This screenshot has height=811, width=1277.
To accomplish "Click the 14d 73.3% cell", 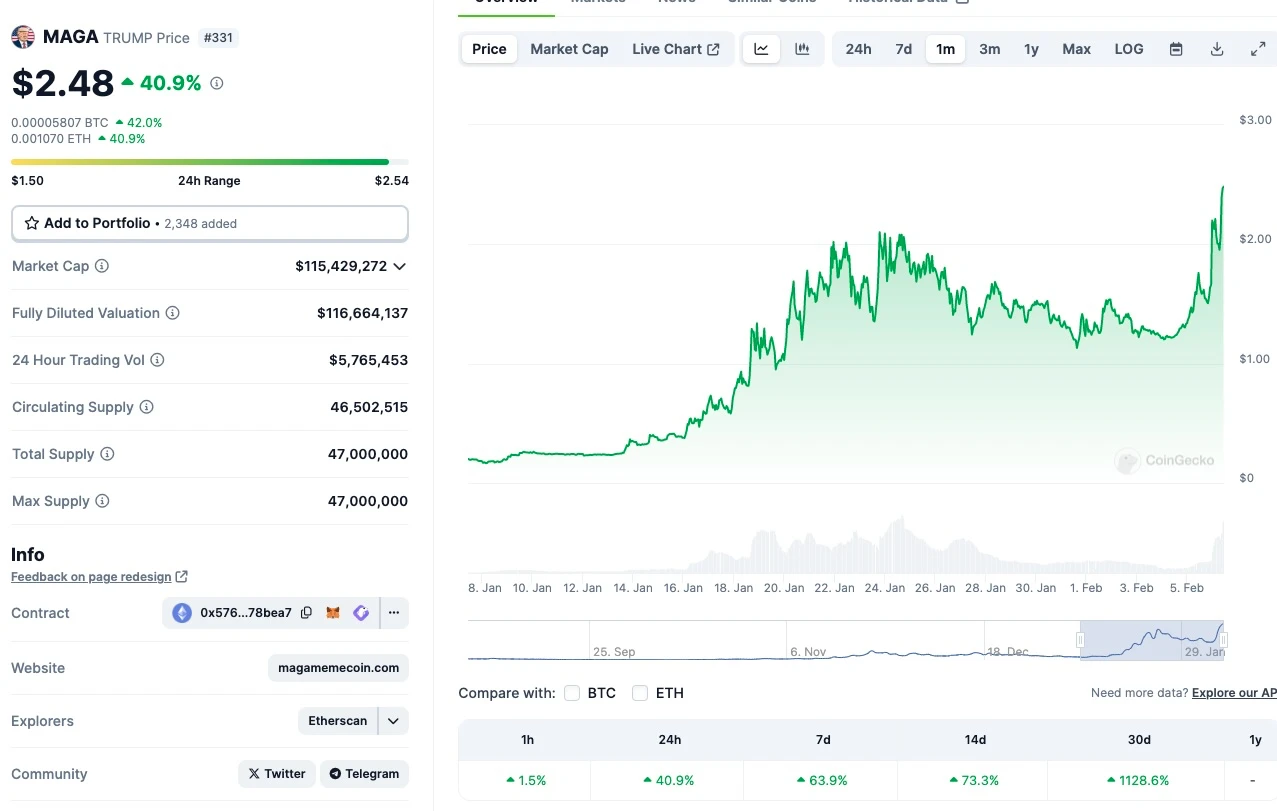I will point(975,780).
